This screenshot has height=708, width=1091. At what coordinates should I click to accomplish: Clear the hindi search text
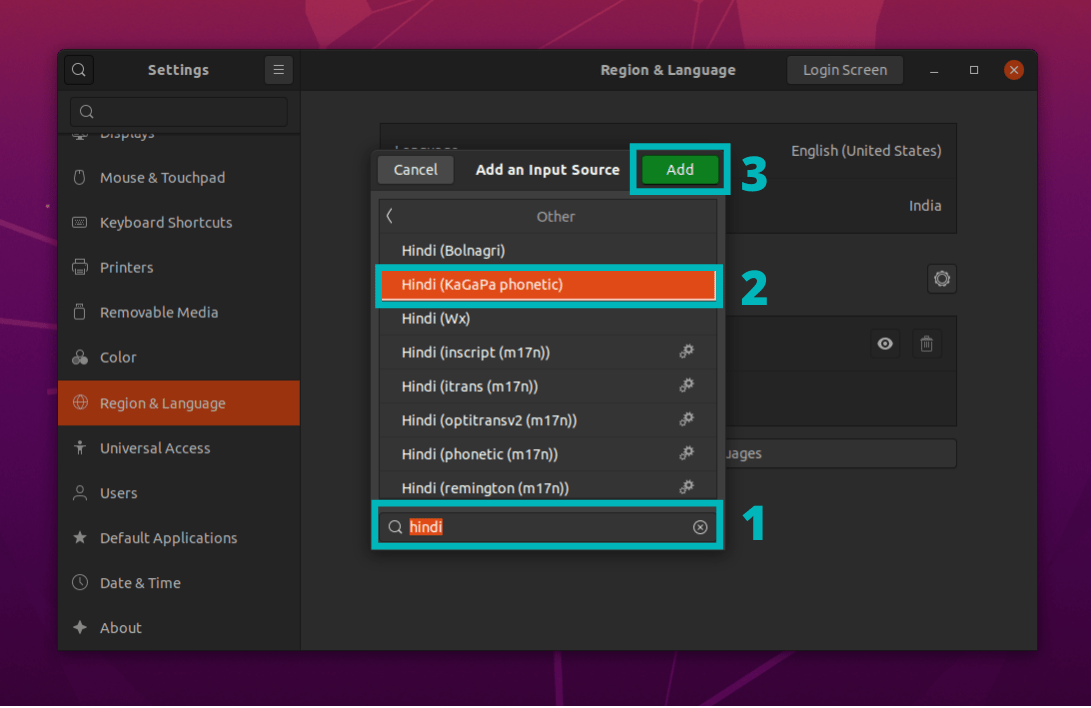700,527
